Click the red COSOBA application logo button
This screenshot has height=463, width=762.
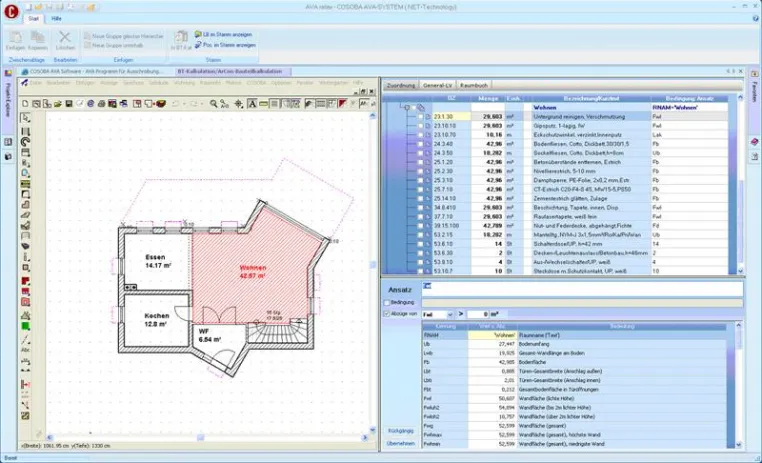(11, 11)
